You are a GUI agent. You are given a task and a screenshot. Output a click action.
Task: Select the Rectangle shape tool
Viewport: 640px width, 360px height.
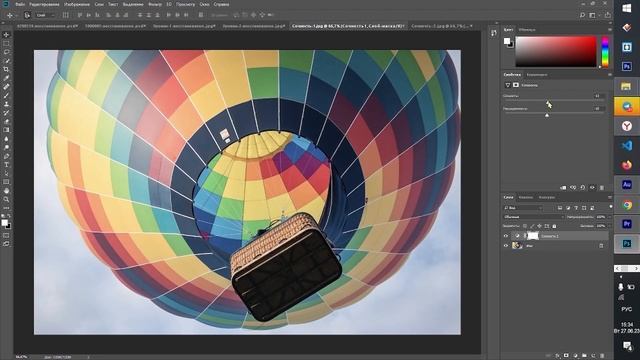6,182
